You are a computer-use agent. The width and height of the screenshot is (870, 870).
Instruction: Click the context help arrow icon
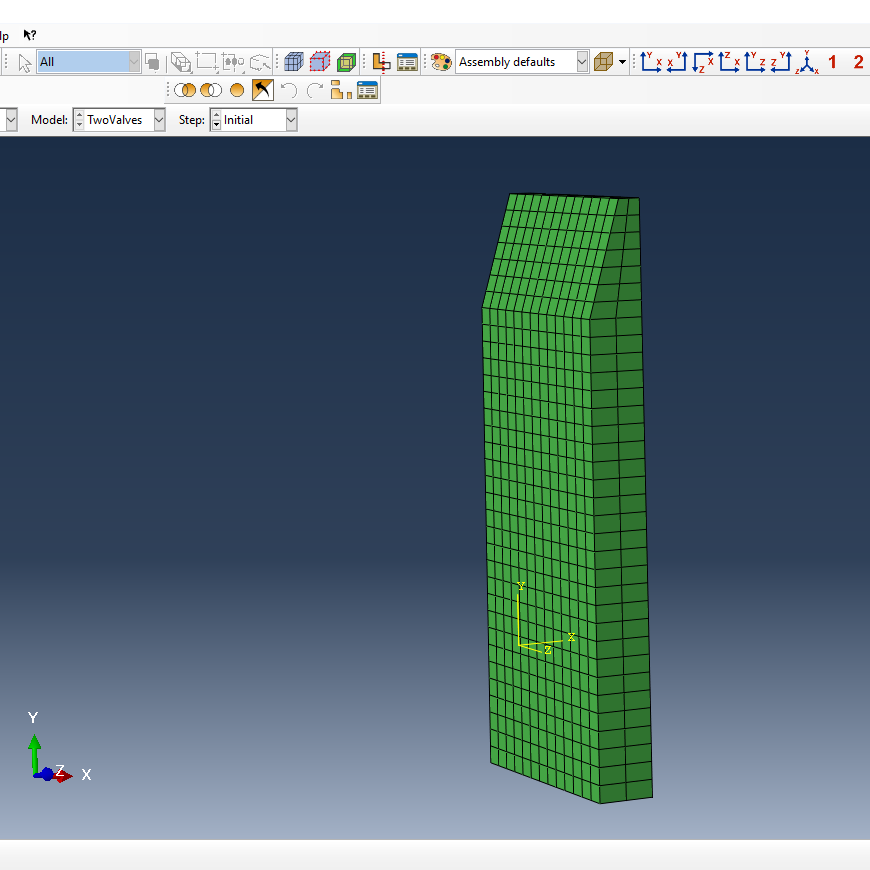pos(30,35)
